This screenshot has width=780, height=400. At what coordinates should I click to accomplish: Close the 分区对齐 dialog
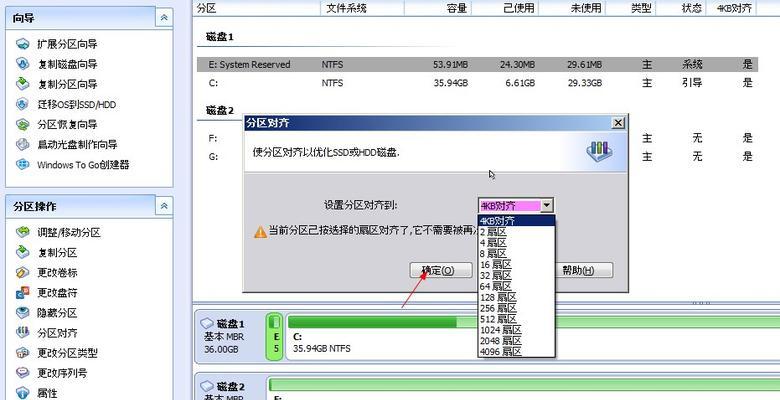tap(617, 123)
